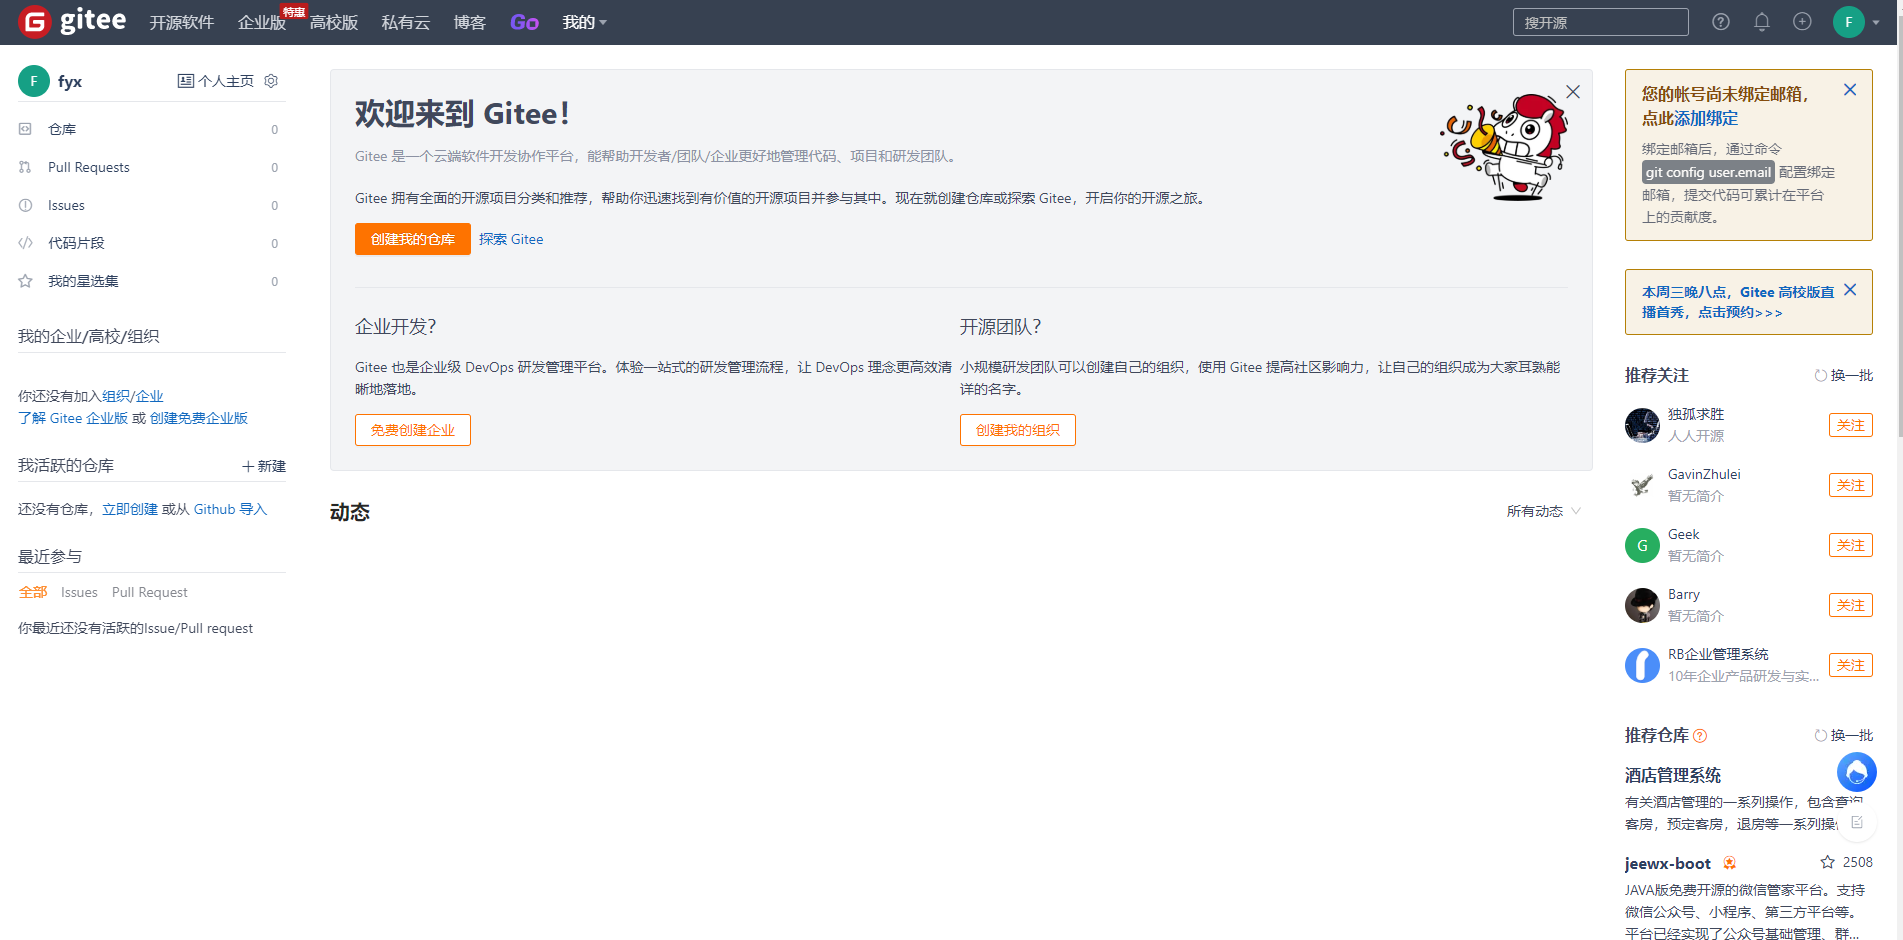
Task: Follow RB企业管理系统 with 关注 button
Action: pyautogui.click(x=1851, y=665)
